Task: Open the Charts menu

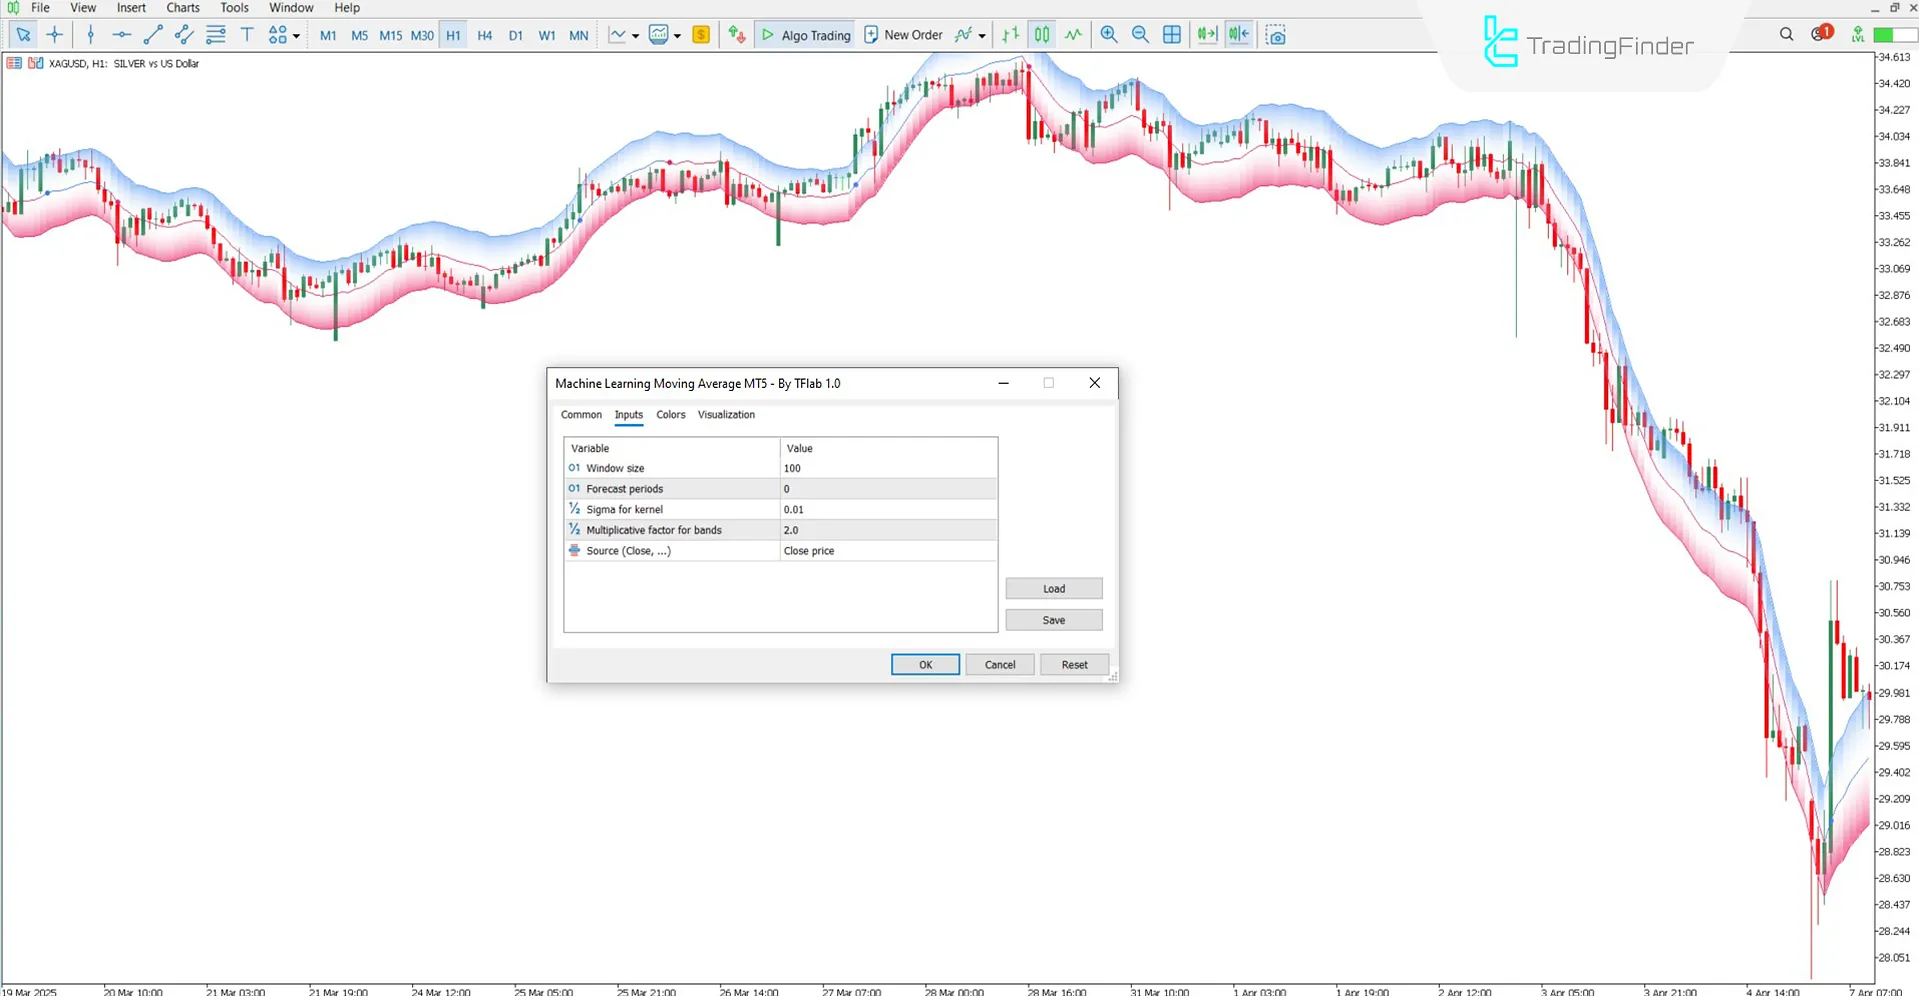Action: pos(182,7)
